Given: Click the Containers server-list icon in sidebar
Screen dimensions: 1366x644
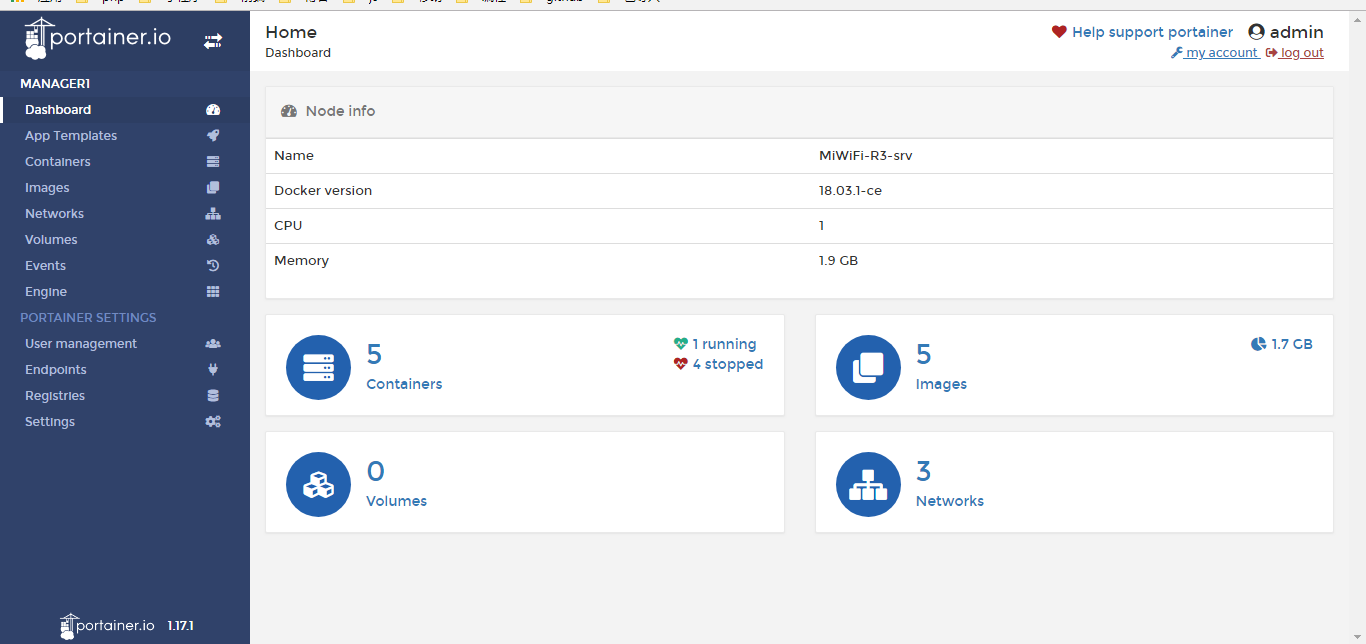Looking at the screenshot, I should coord(212,161).
